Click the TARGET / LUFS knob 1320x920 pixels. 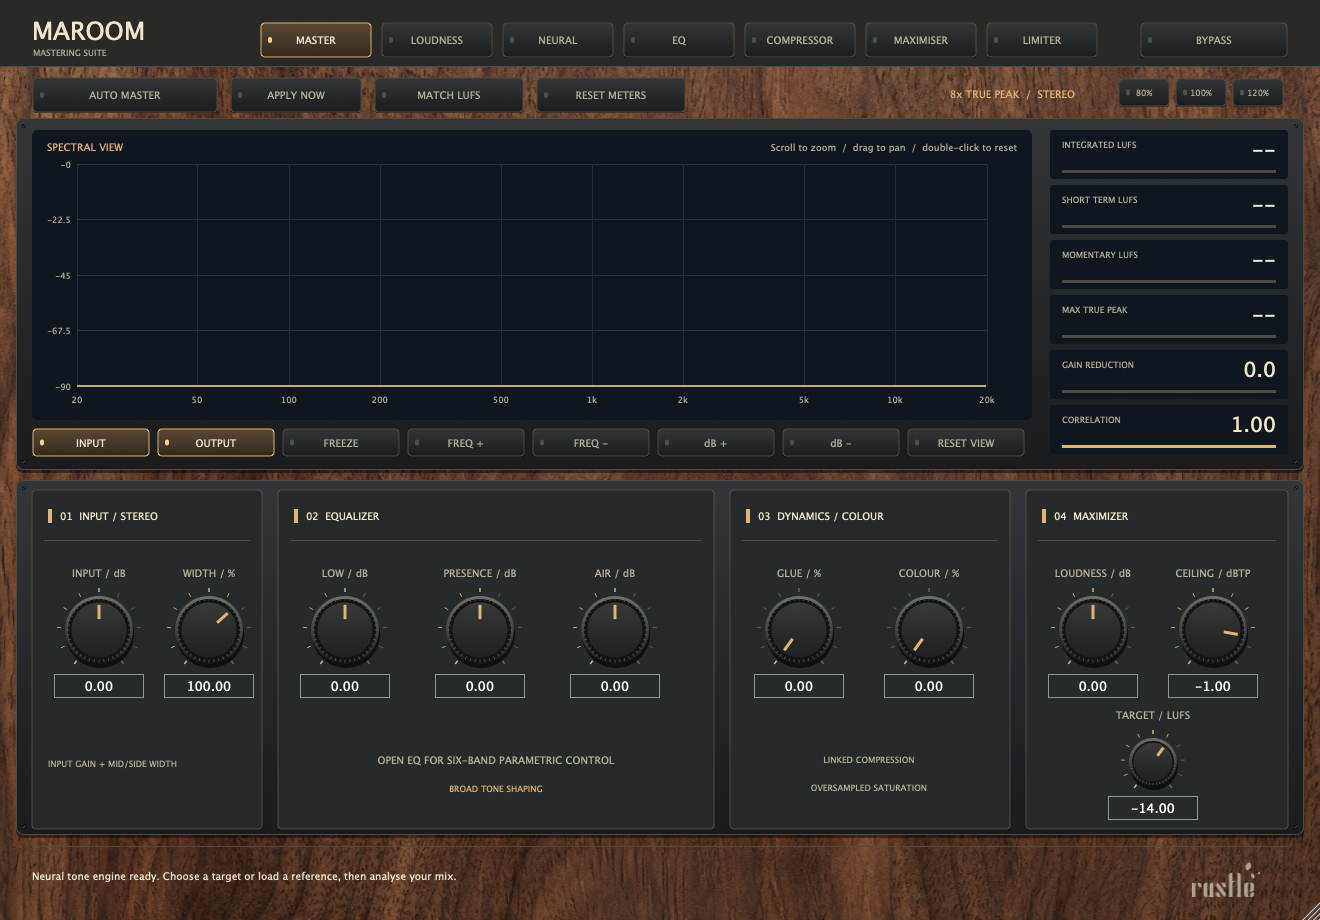[x=1153, y=763]
